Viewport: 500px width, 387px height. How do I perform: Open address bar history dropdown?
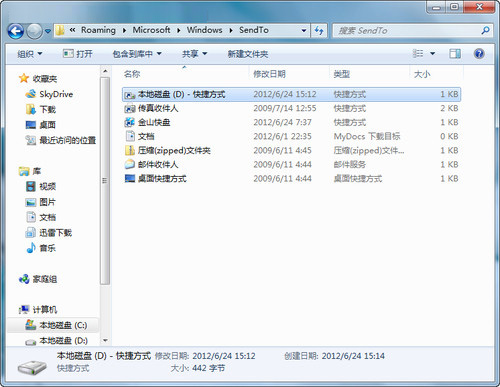click(304, 30)
